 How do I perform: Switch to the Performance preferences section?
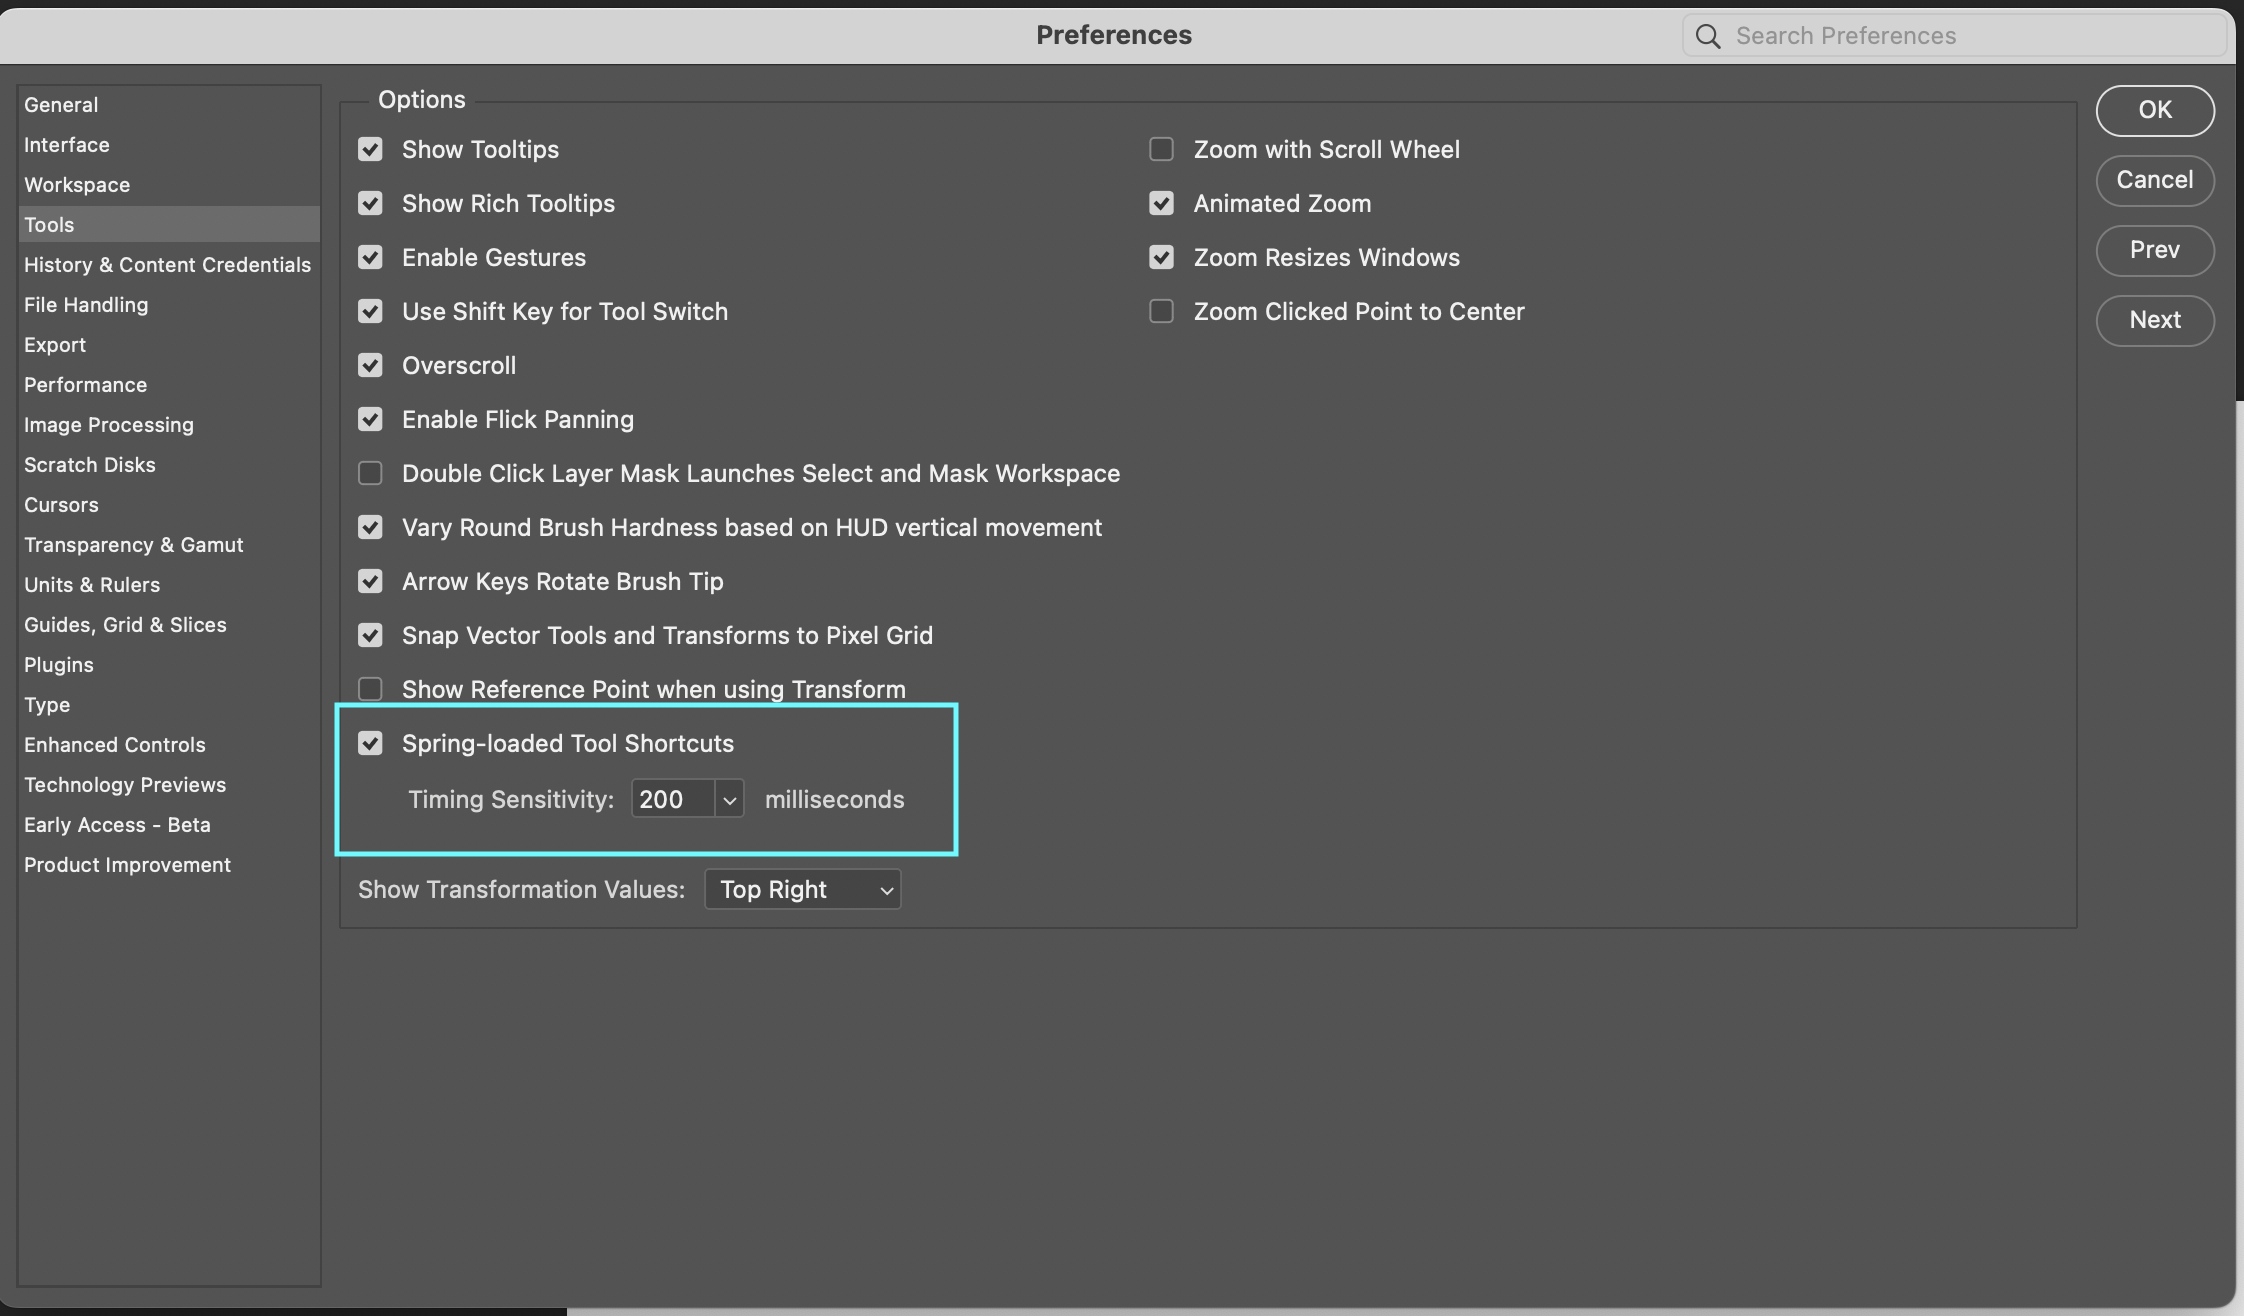[85, 384]
